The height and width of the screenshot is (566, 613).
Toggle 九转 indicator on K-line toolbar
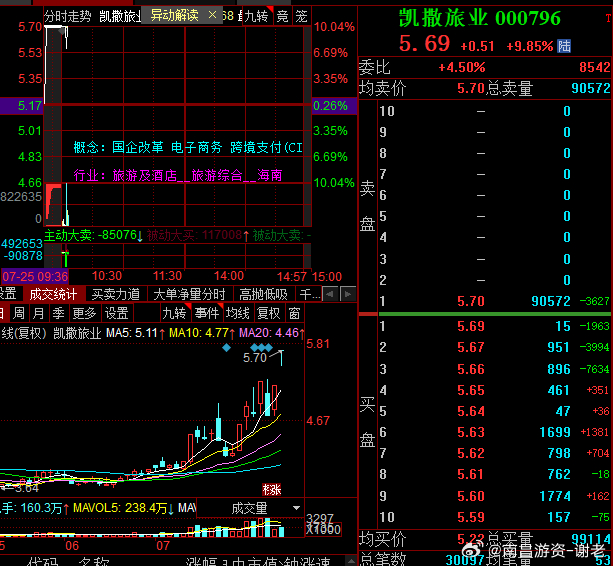click(174, 313)
